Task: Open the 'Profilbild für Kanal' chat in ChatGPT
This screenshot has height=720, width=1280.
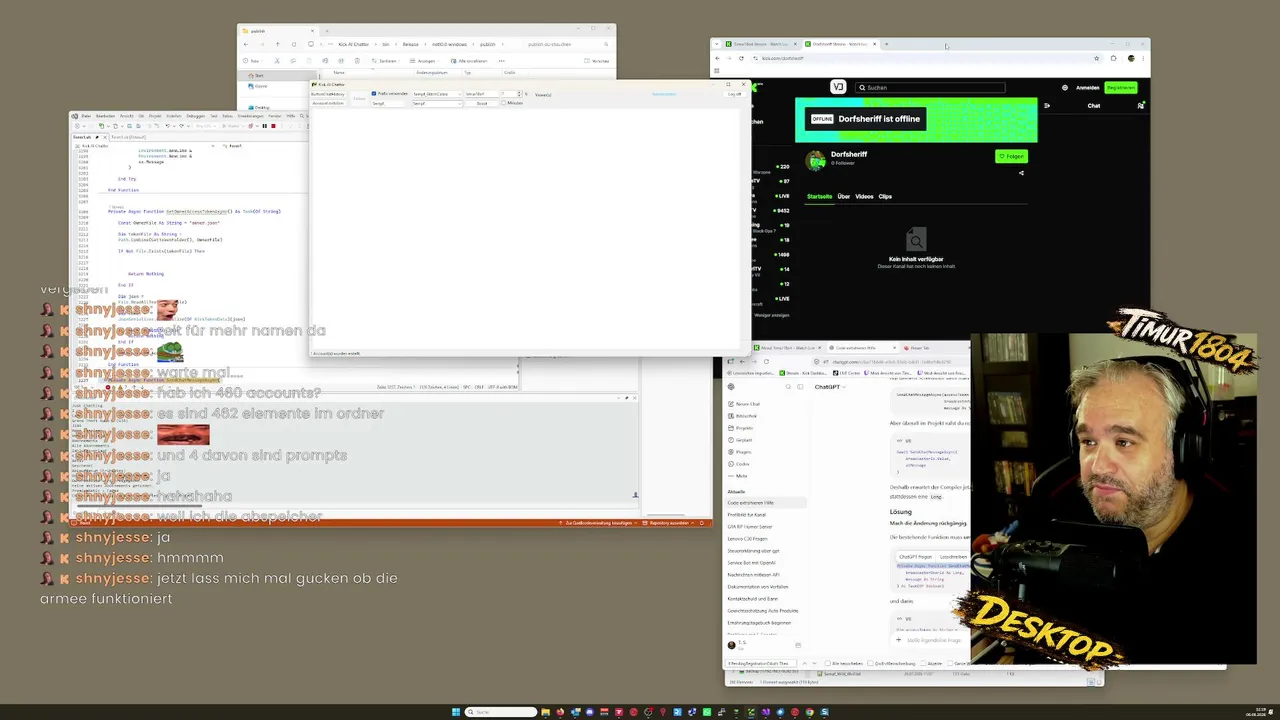Action: (747, 515)
